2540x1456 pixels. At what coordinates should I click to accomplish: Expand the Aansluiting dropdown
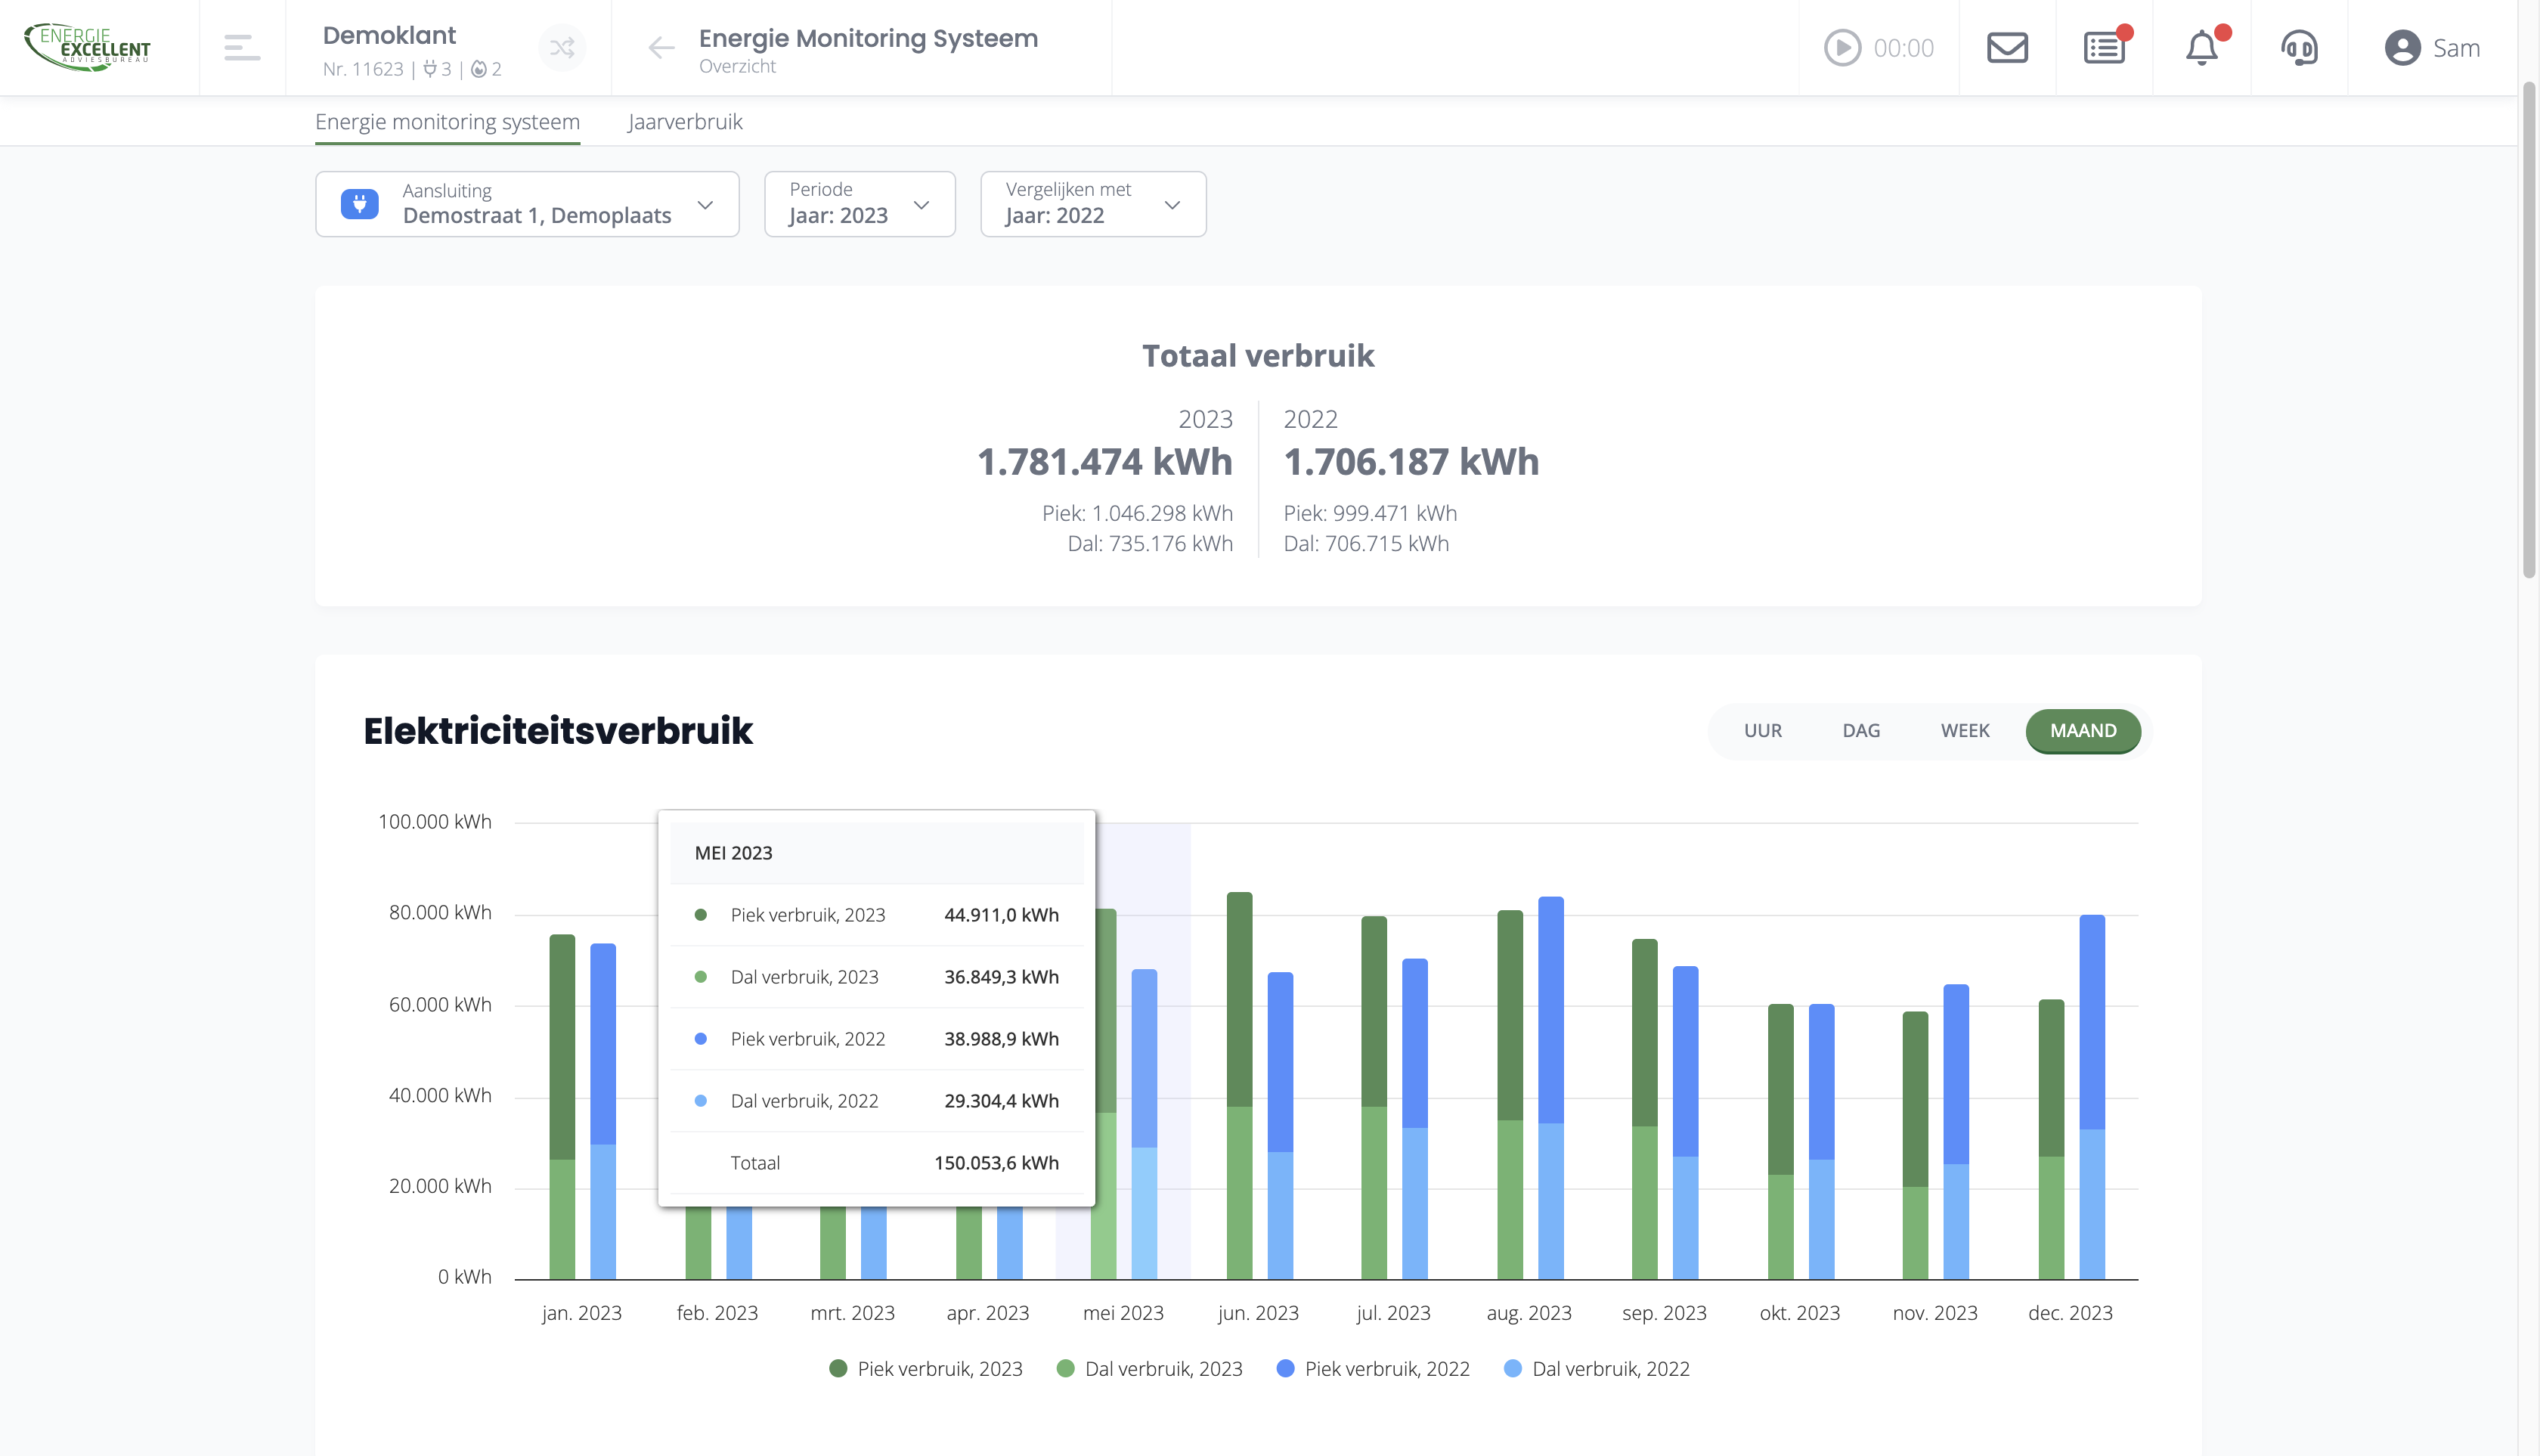527,204
